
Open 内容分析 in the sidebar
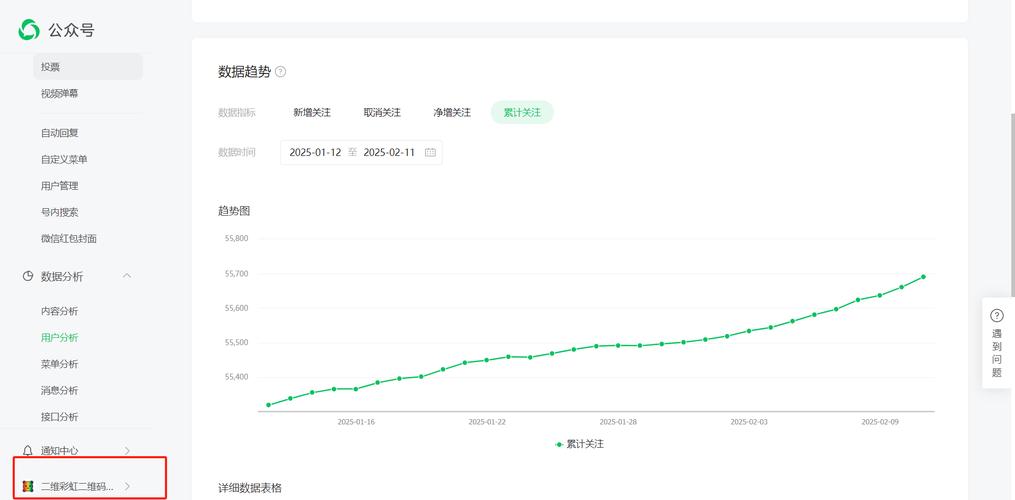tap(59, 311)
